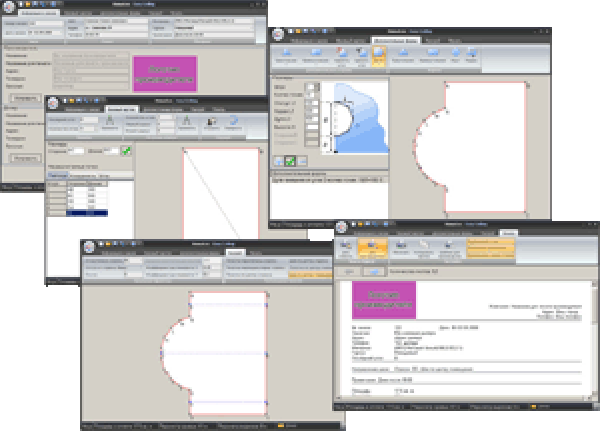
Task: Click the magenta logo image in the order form window
Action: [165, 74]
